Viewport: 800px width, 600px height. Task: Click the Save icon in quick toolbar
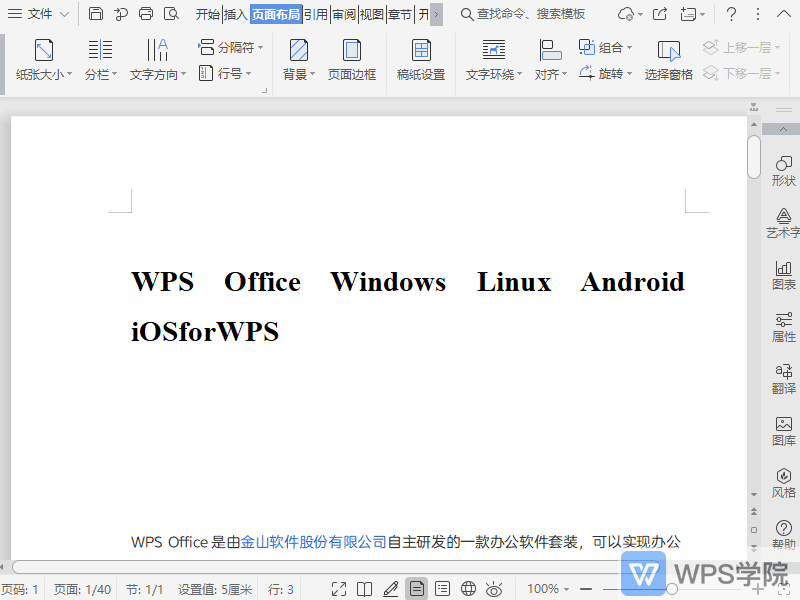pyautogui.click(x=96, y=14)
